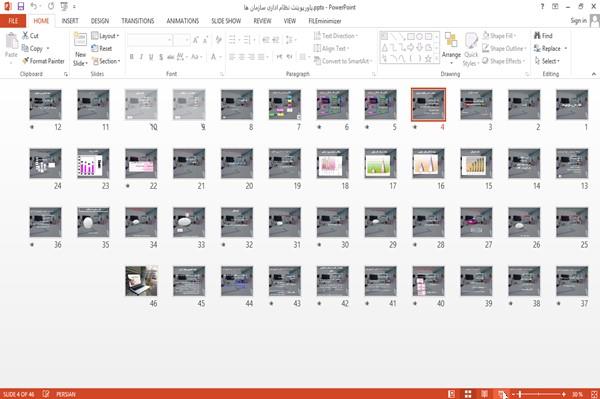
Task: Click Align Text button
Action: pos(331,48)
